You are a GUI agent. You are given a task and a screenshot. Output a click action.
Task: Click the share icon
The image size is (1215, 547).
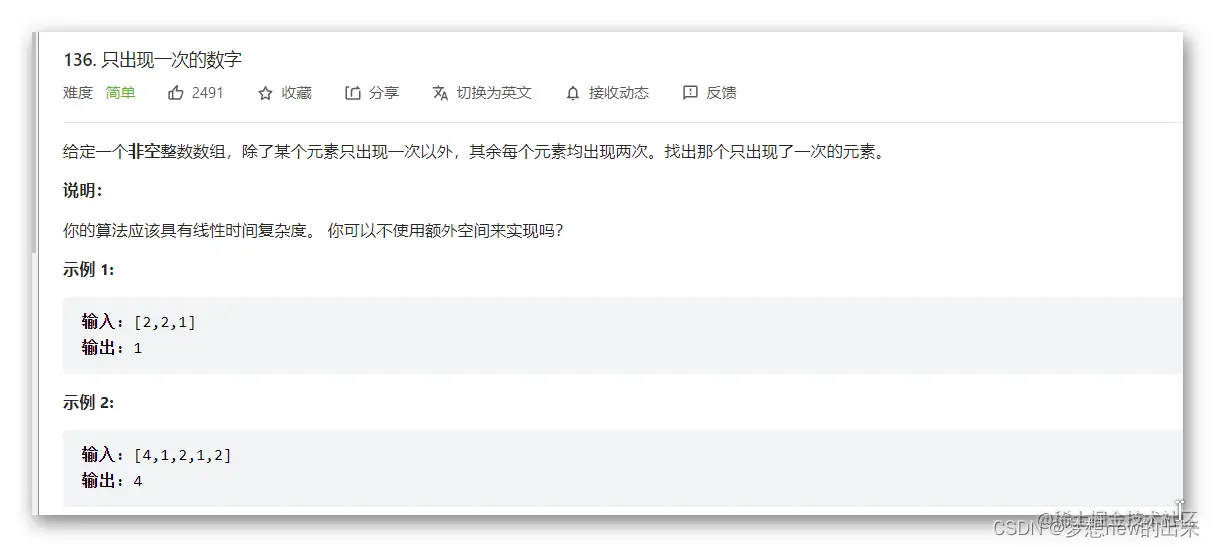coord(352,93)
